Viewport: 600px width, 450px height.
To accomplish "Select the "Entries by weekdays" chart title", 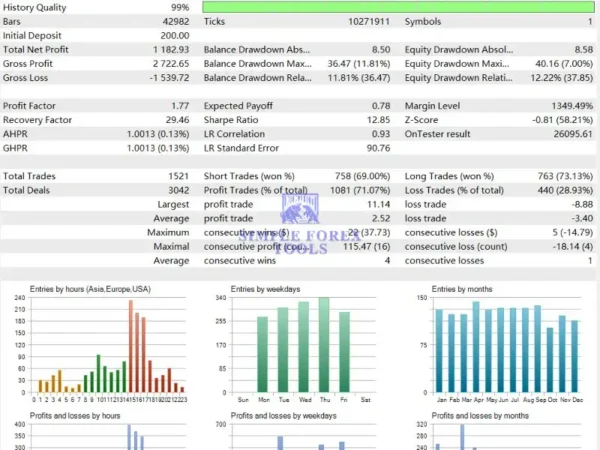I will 265,289.
